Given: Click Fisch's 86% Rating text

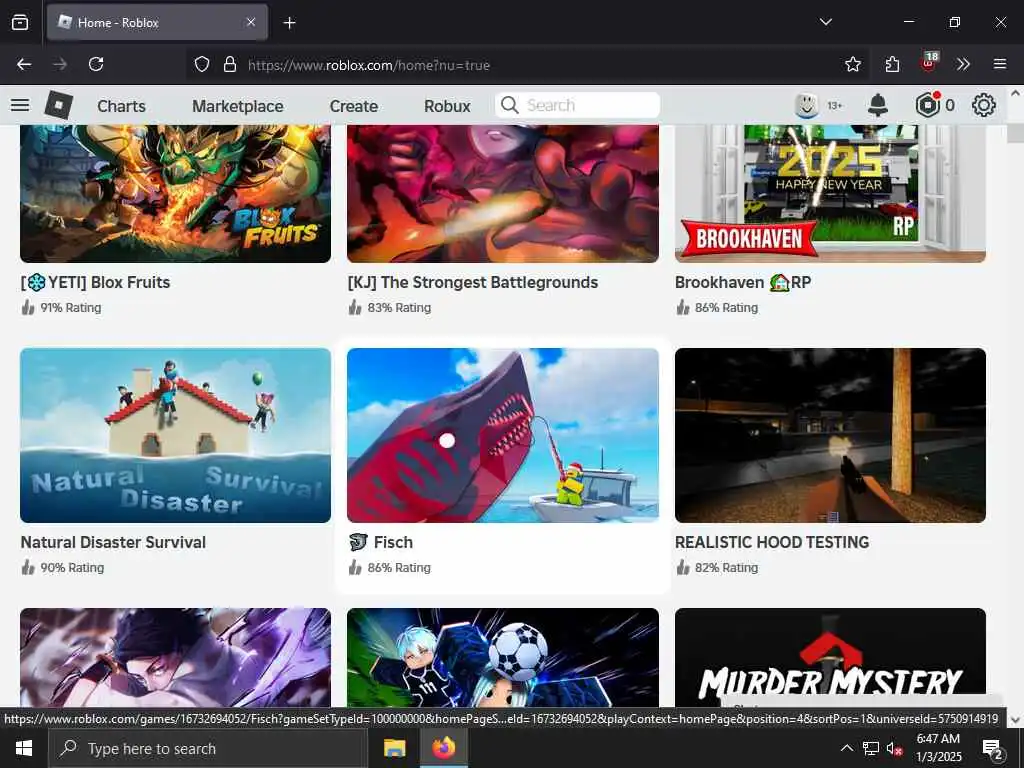Looking at the screenshot, I should point(399,568).
